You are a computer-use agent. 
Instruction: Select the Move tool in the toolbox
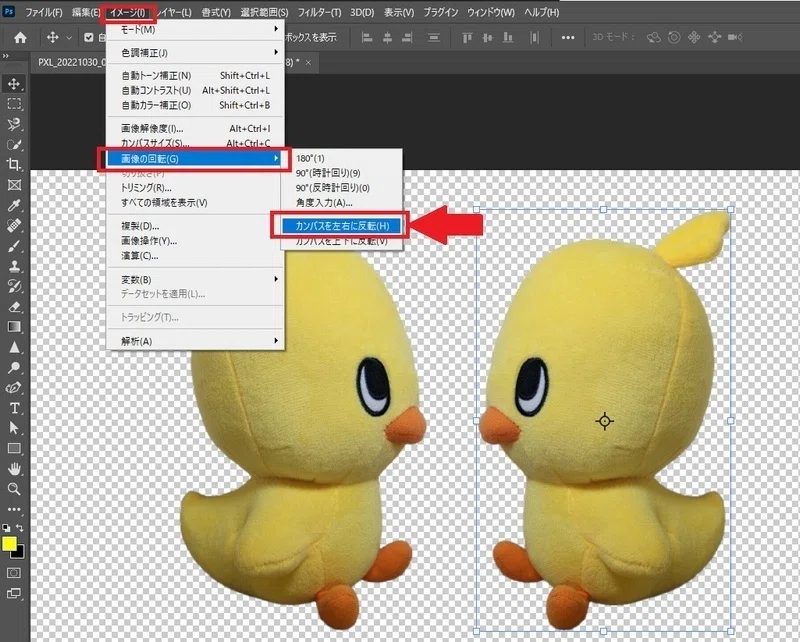coord(14,84)
